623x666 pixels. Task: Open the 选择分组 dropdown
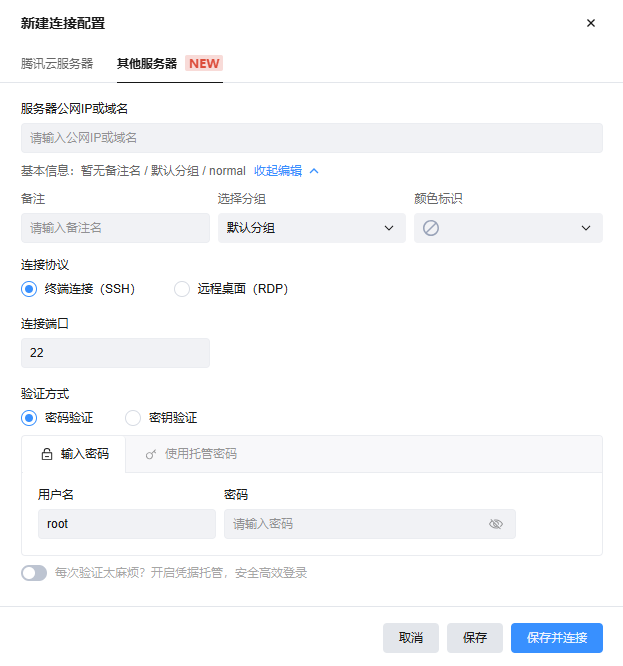309,228
